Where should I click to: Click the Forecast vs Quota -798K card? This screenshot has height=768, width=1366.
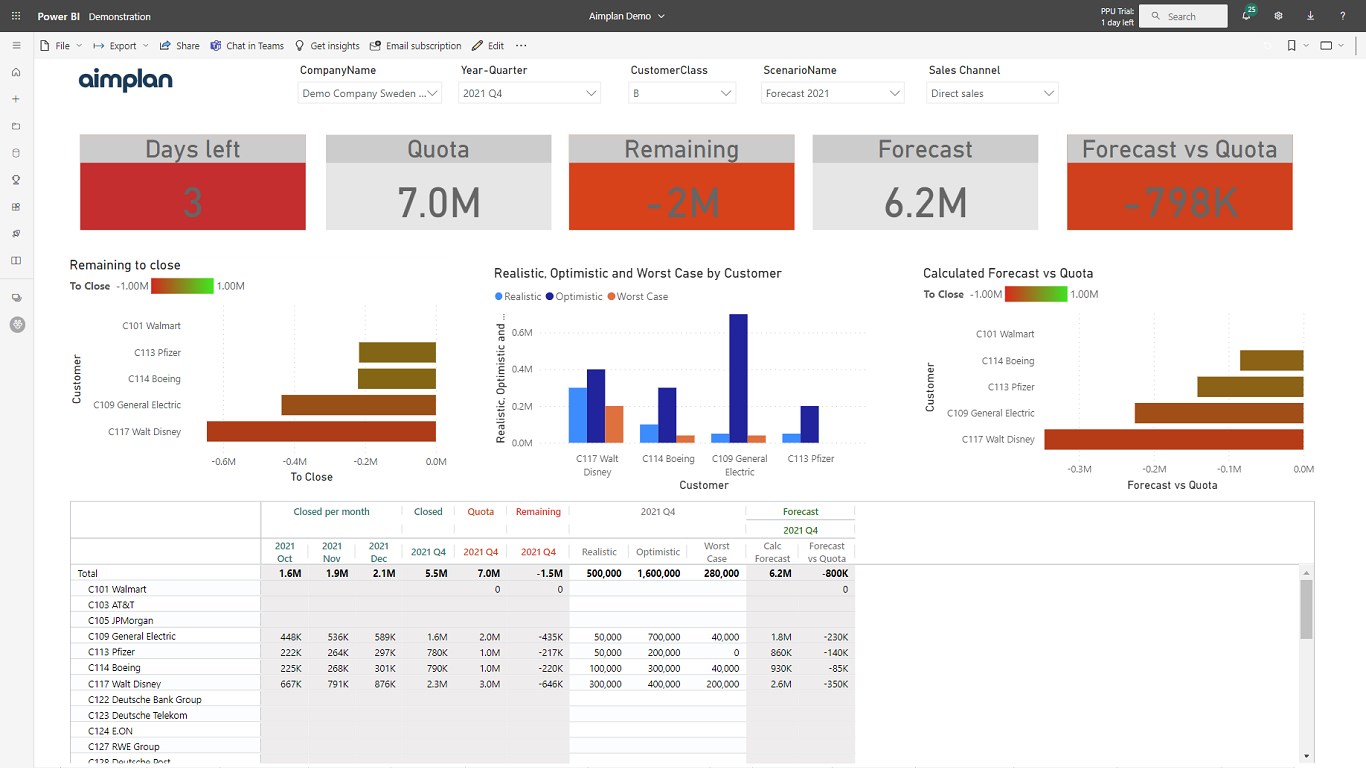1179,183
